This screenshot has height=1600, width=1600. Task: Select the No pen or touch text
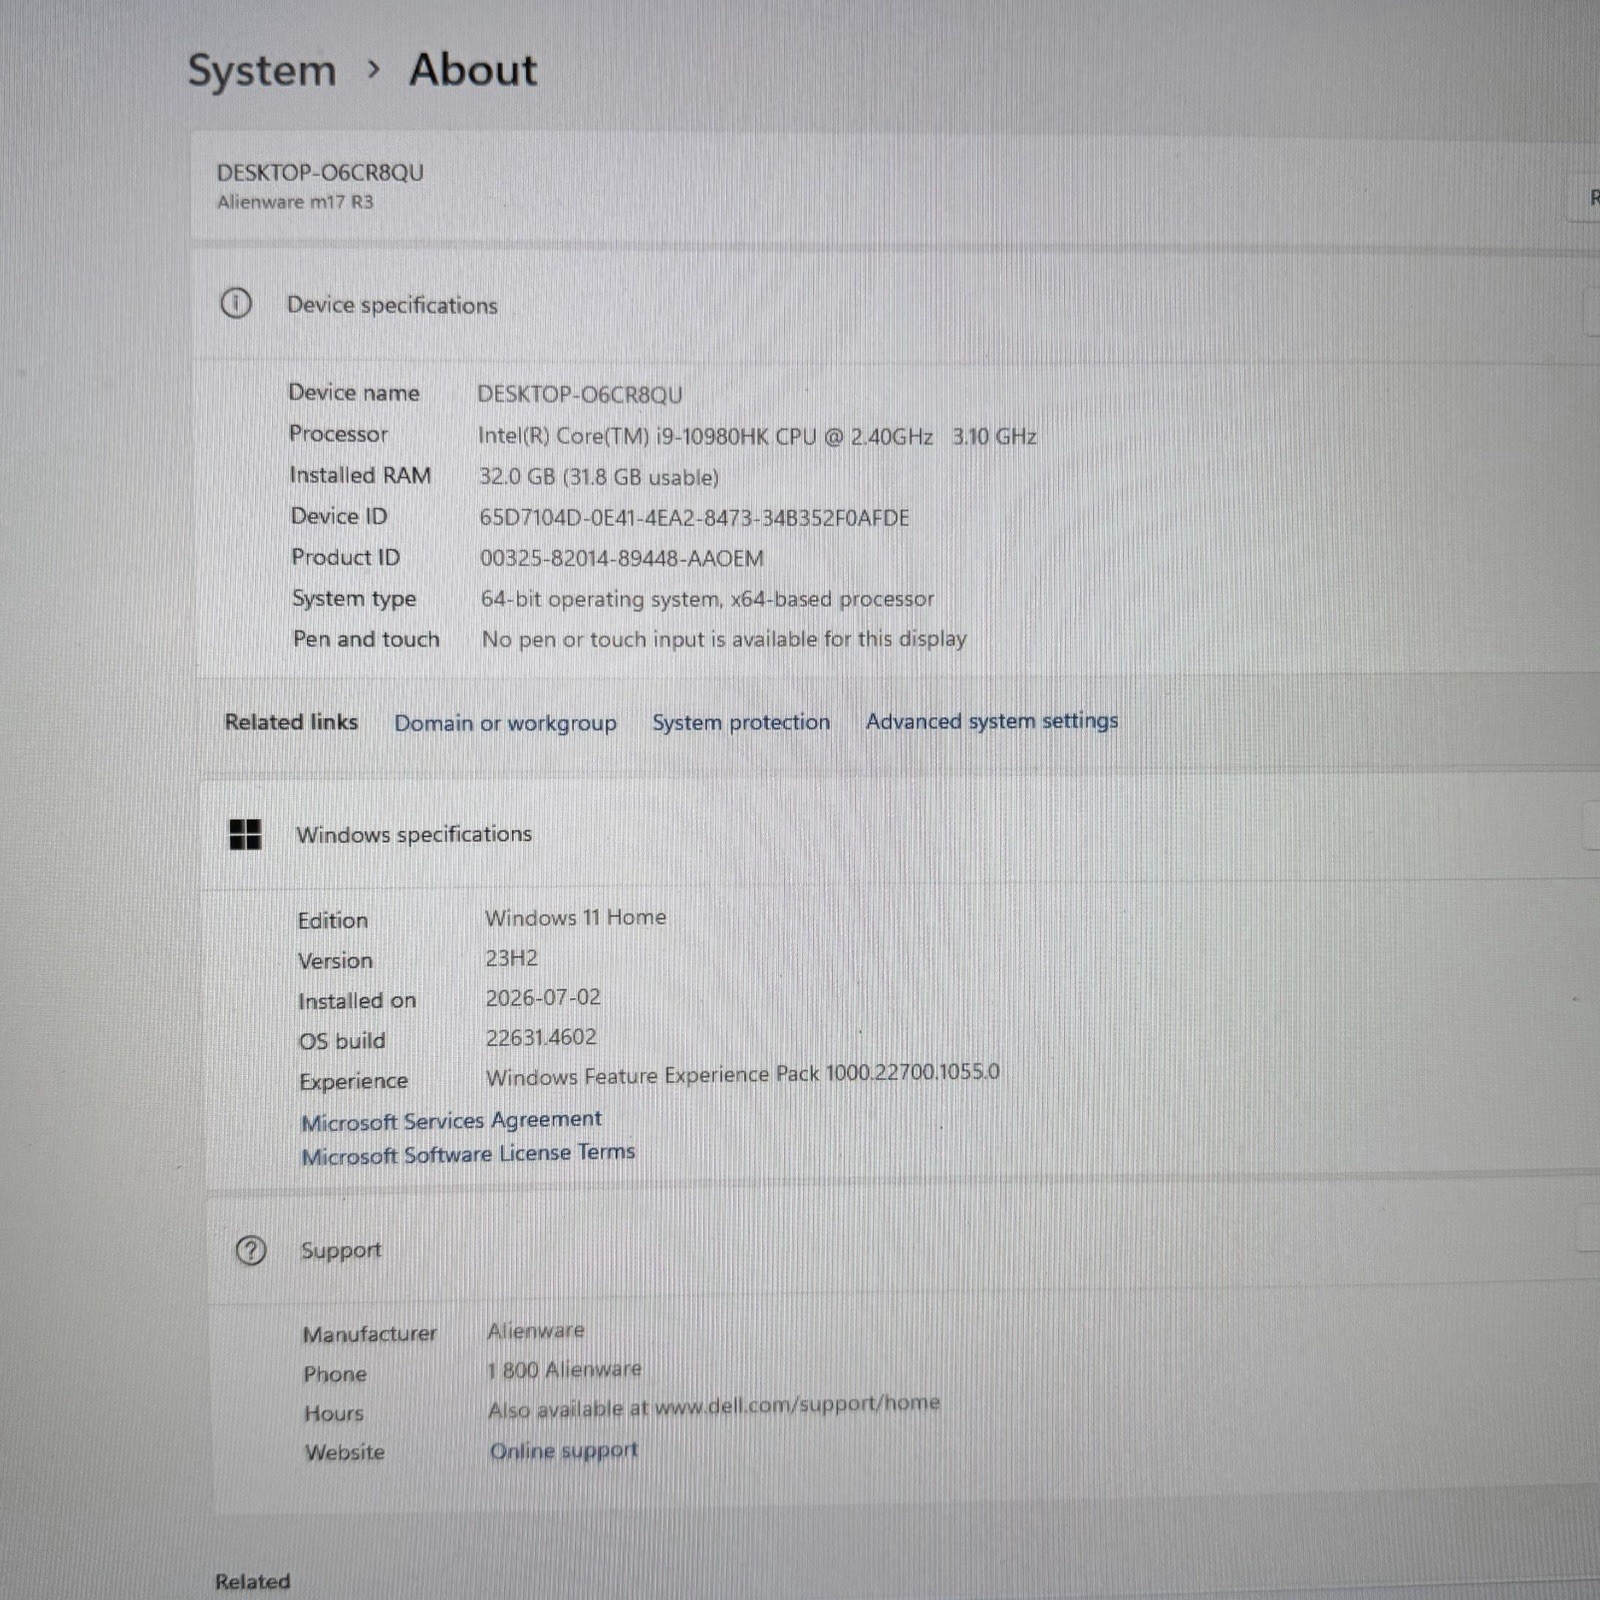click(724, 639)
